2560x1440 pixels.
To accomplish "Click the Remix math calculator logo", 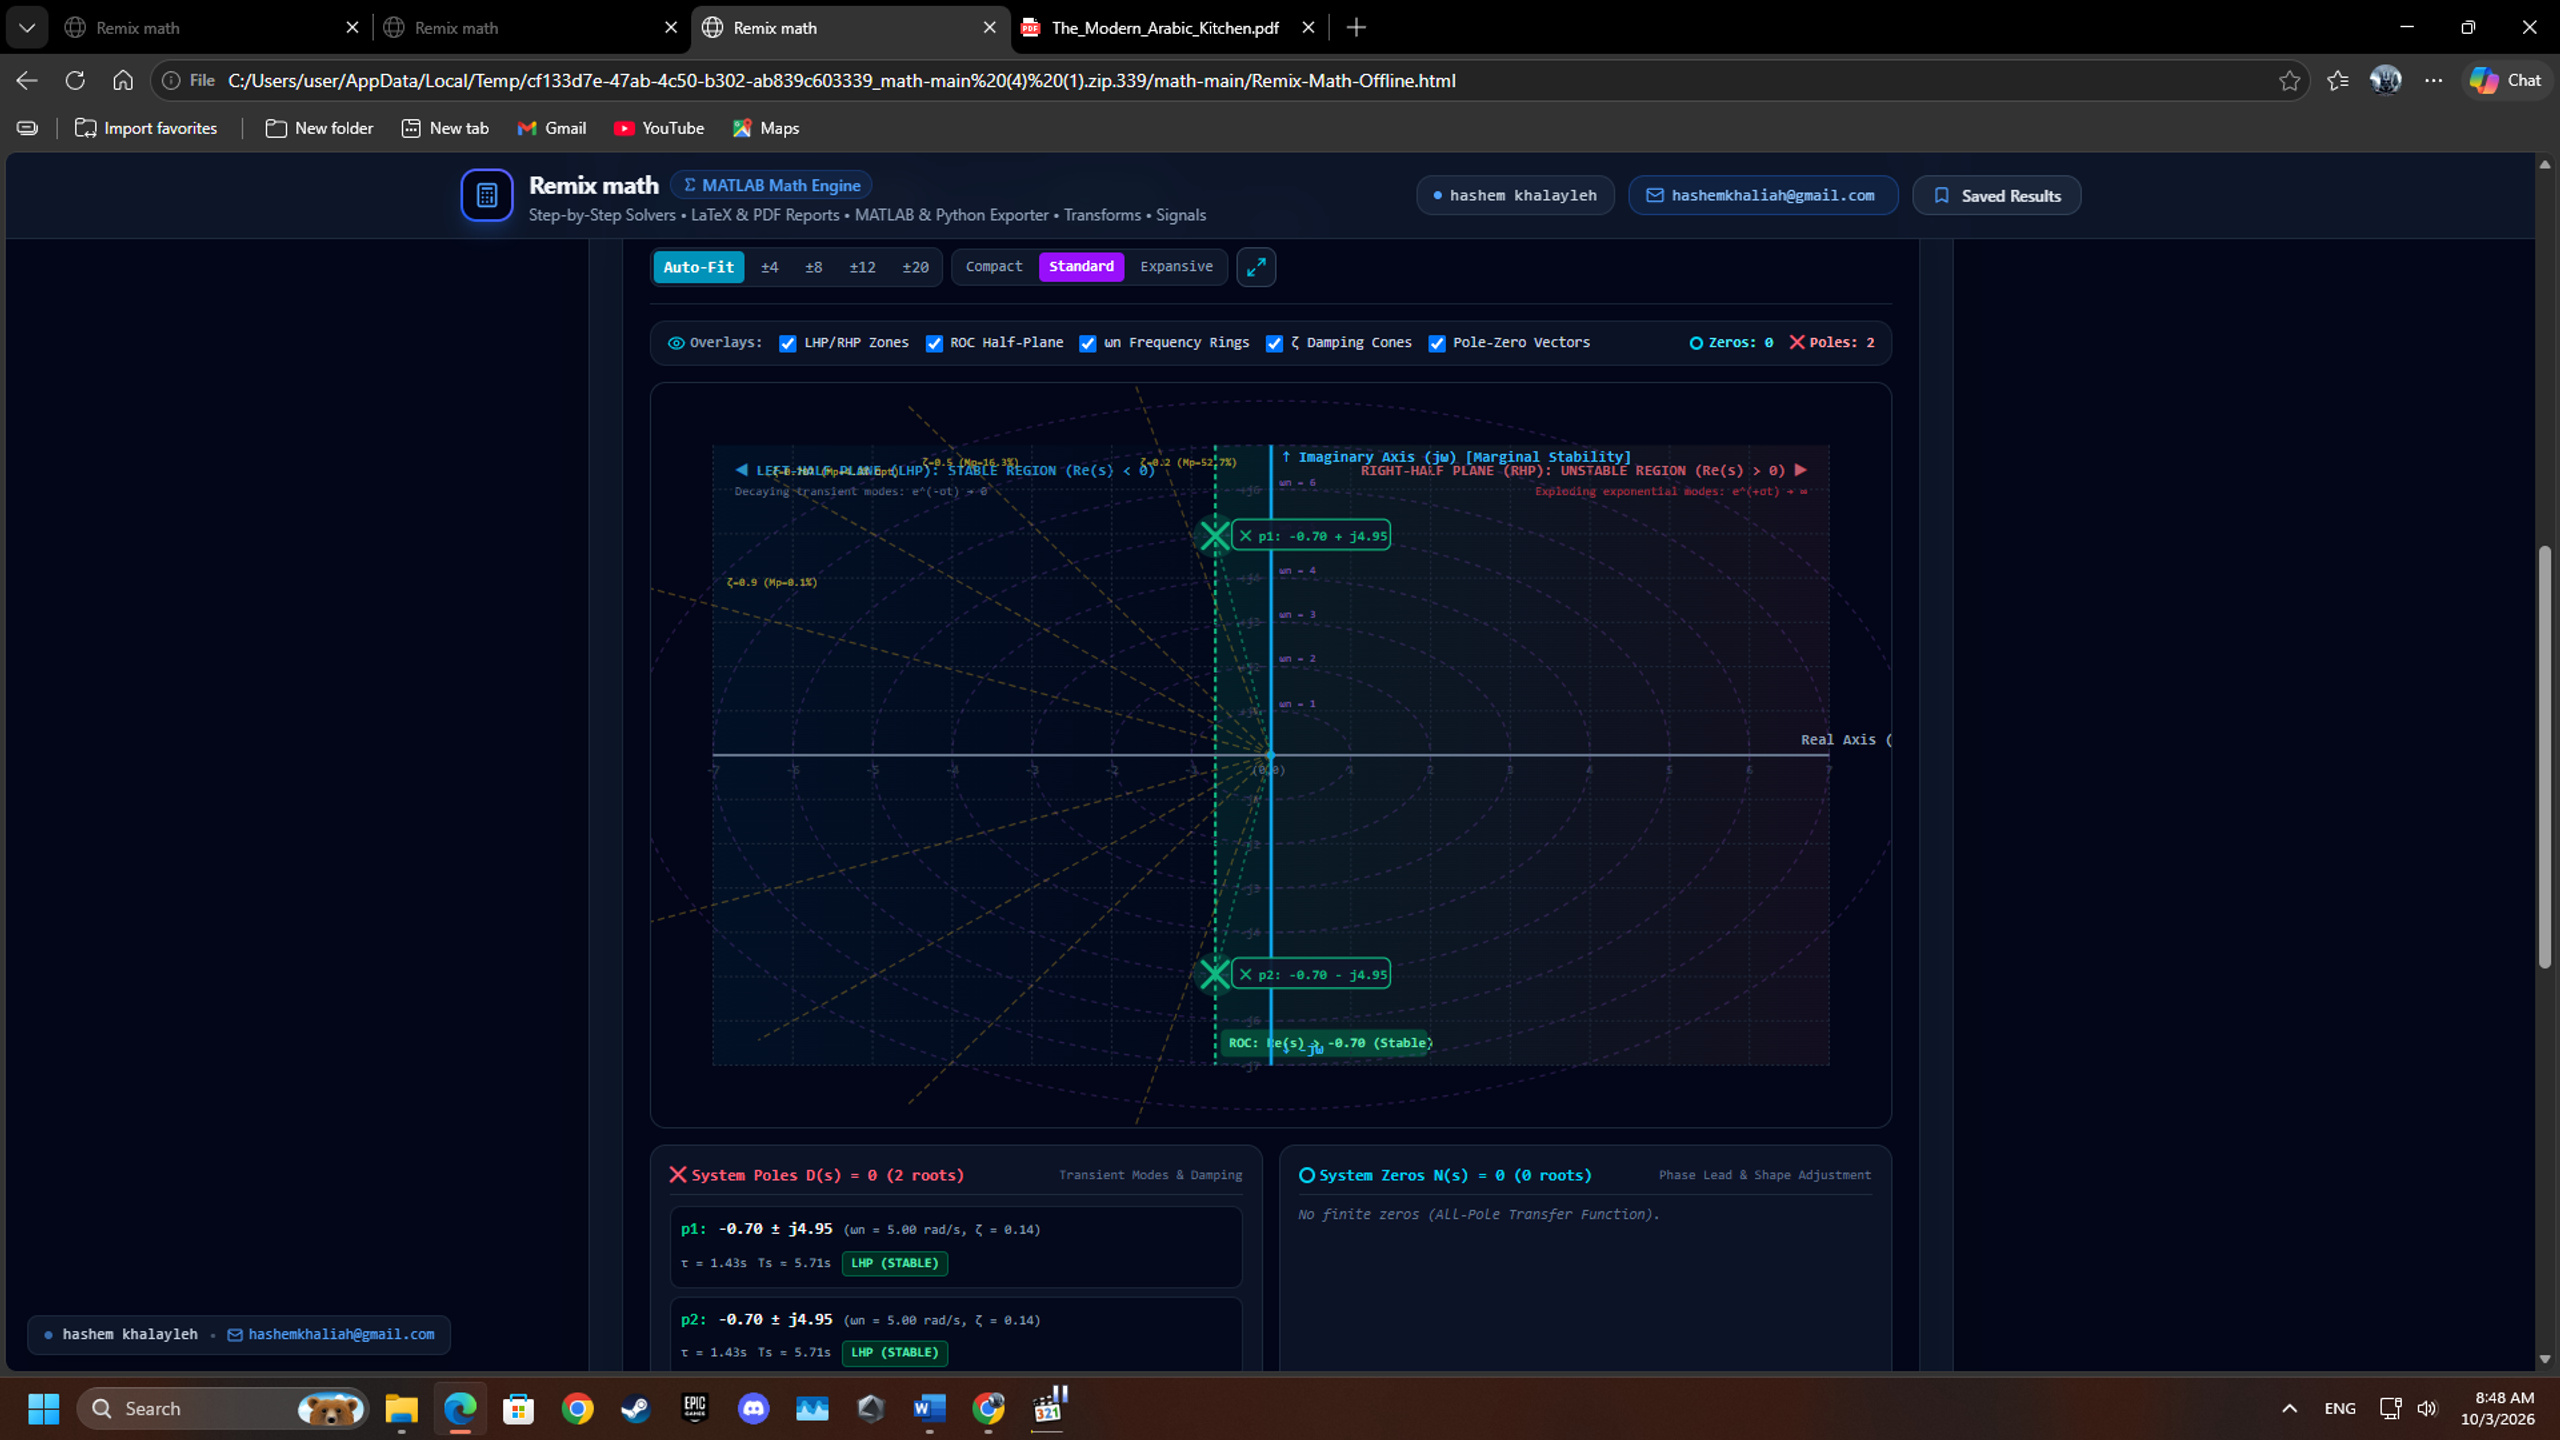I will (x=487, y=195).
